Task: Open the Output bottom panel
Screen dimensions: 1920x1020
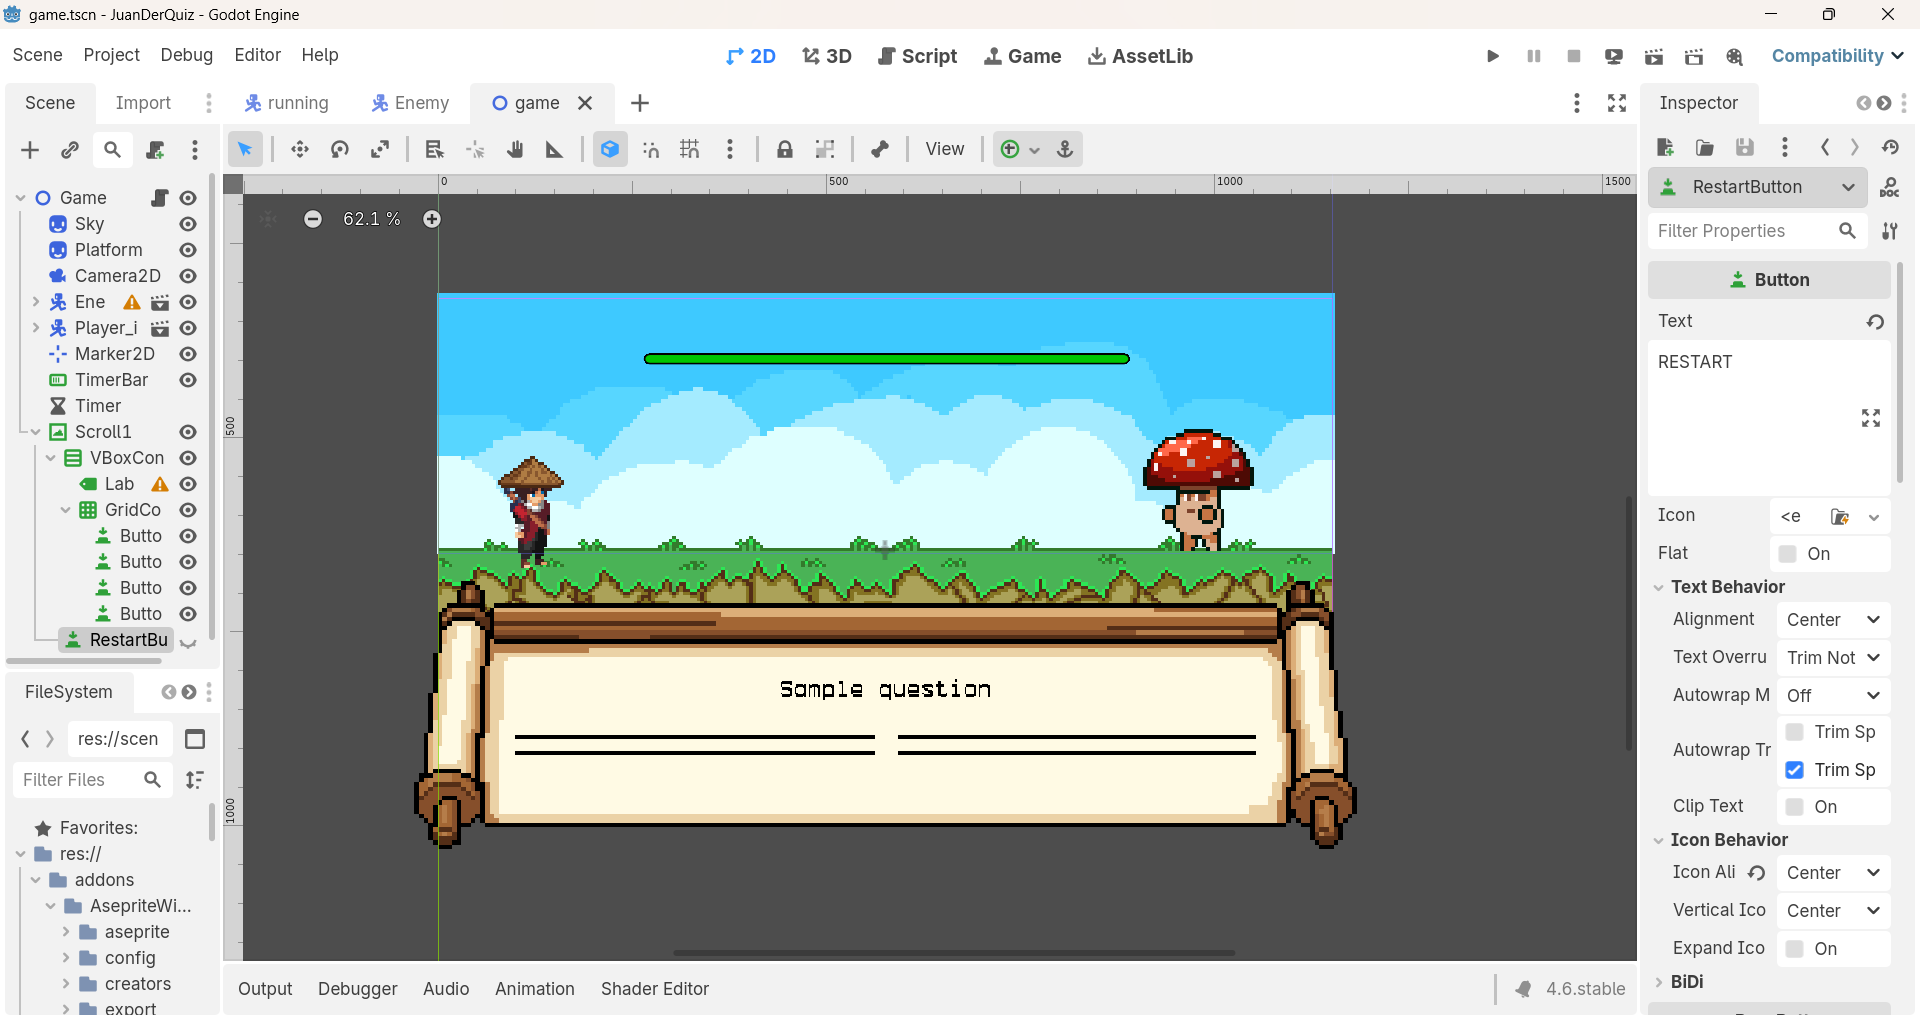Action: [x=265, y=989]
